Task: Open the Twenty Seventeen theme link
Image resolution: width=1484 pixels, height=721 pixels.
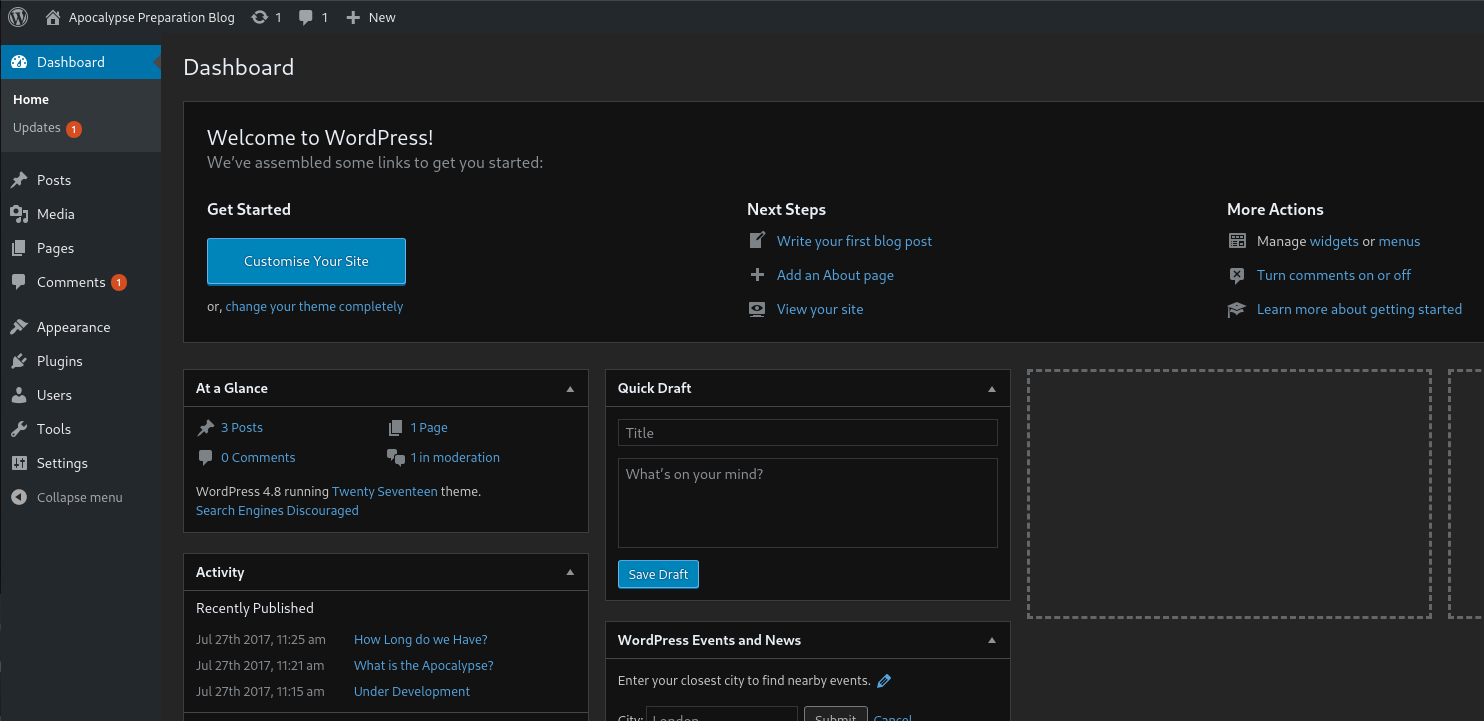Action: (385, 491)
